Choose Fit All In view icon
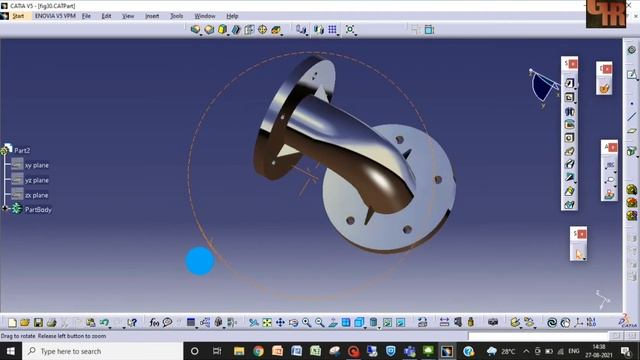The height and width of the screenshot is (360, 640). tap(267, 323)
